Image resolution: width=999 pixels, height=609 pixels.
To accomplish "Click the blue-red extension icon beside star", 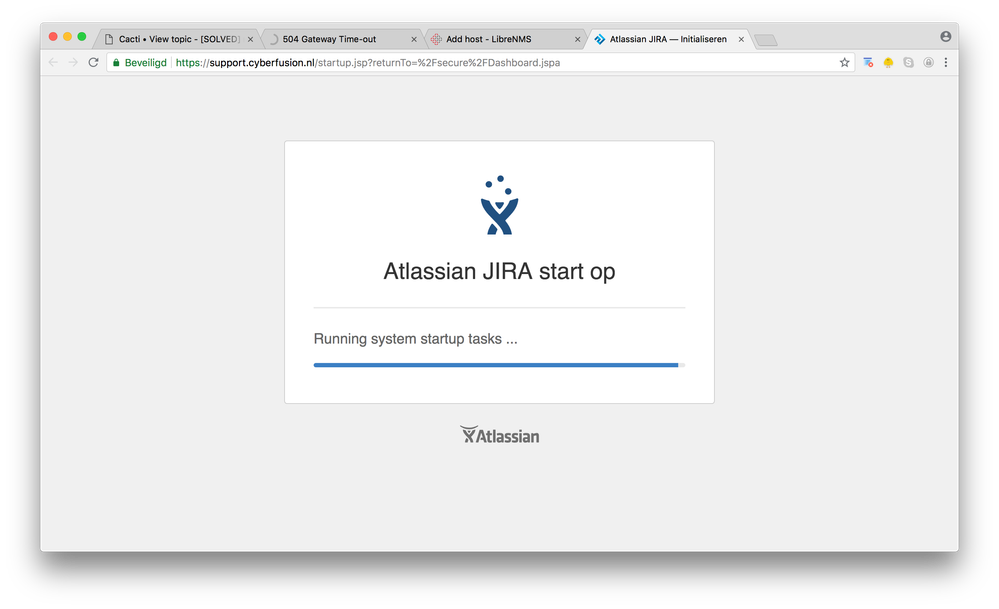I will click(868, 62).
